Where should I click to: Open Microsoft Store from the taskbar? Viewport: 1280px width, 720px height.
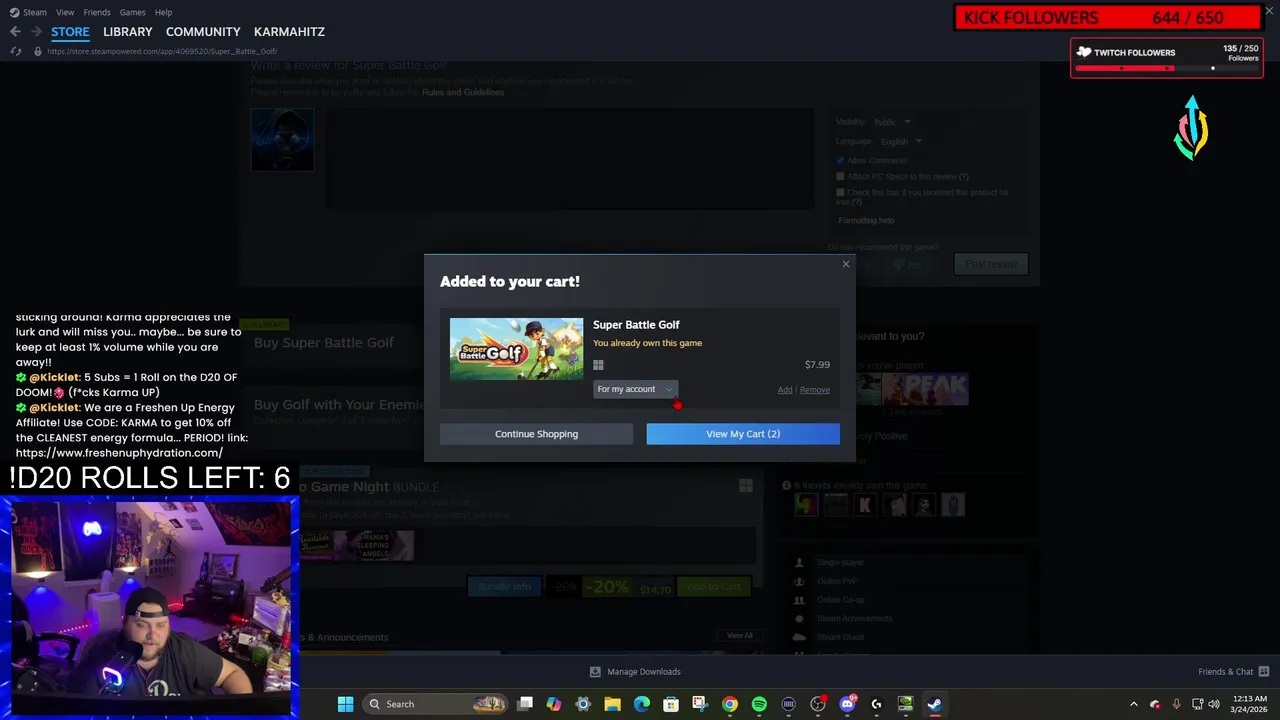(671, 704)
